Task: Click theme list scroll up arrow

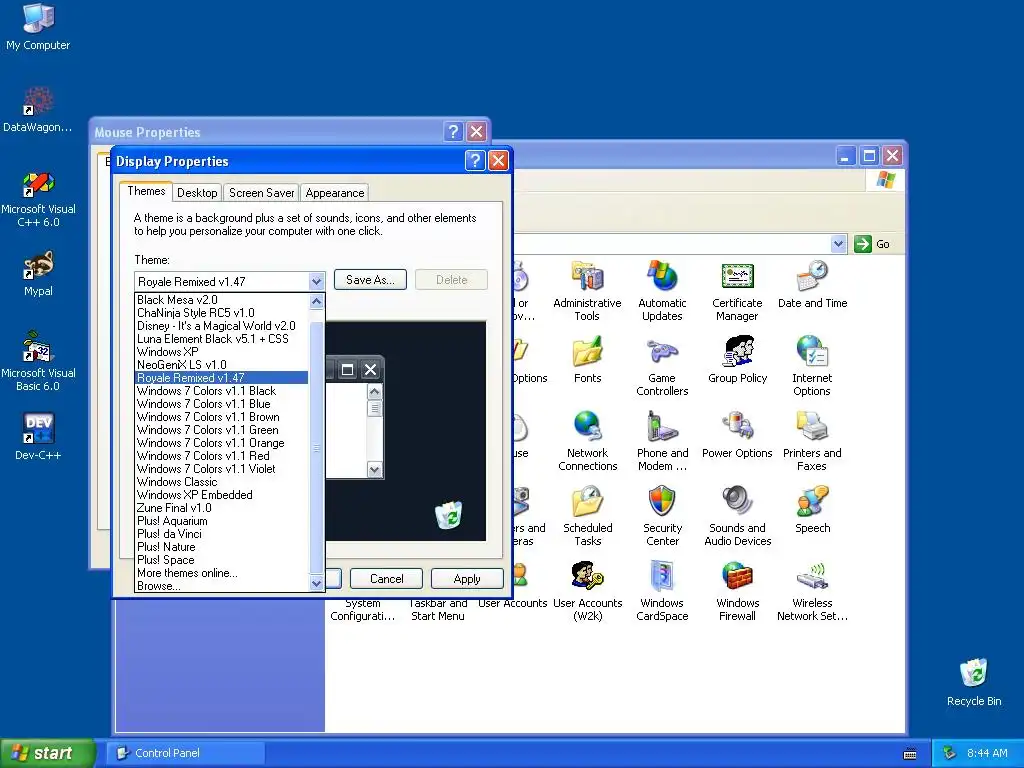Action: (316, 301)
